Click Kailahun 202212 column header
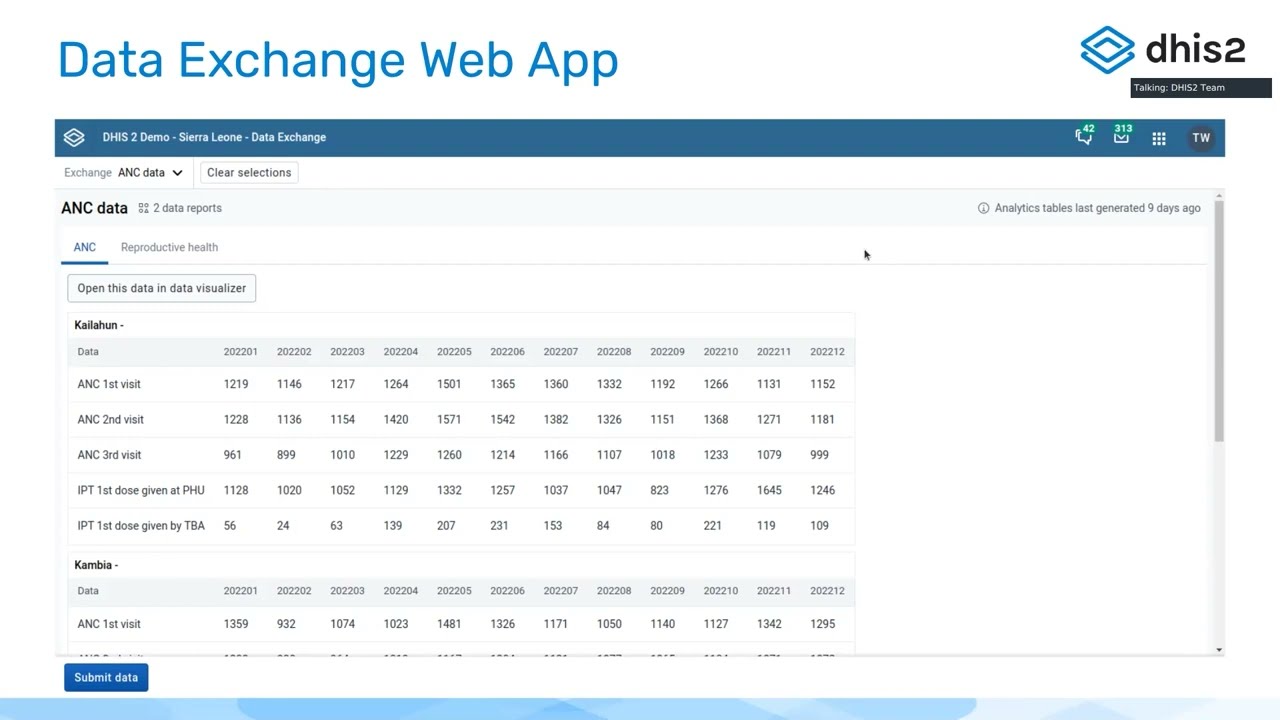This screenshot has width=1280, height=720. click(x=827, y=352)
